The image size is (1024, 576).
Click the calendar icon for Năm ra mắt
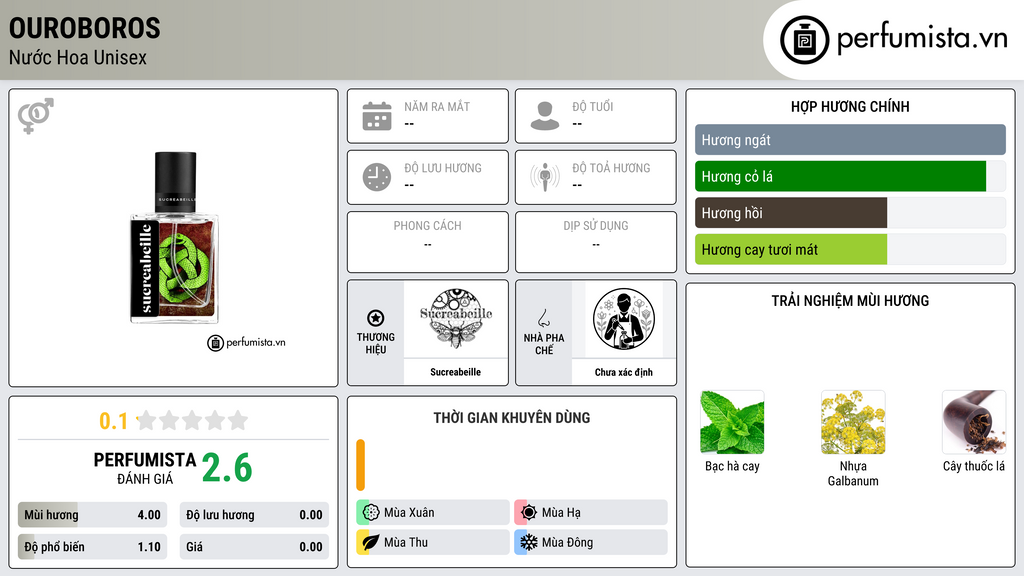(x=377, y=116)
